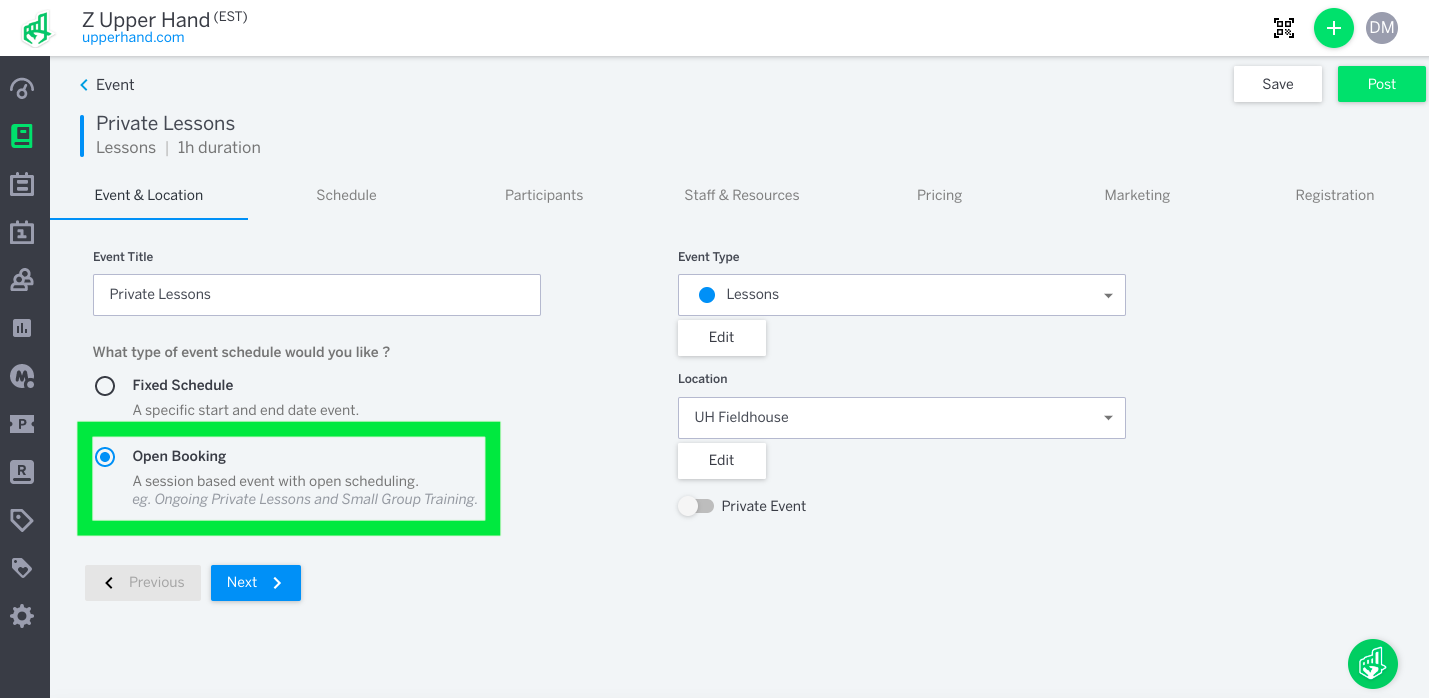Click the blue Lessons color dot
1429x698 pixels.
[x=707, y=295]
